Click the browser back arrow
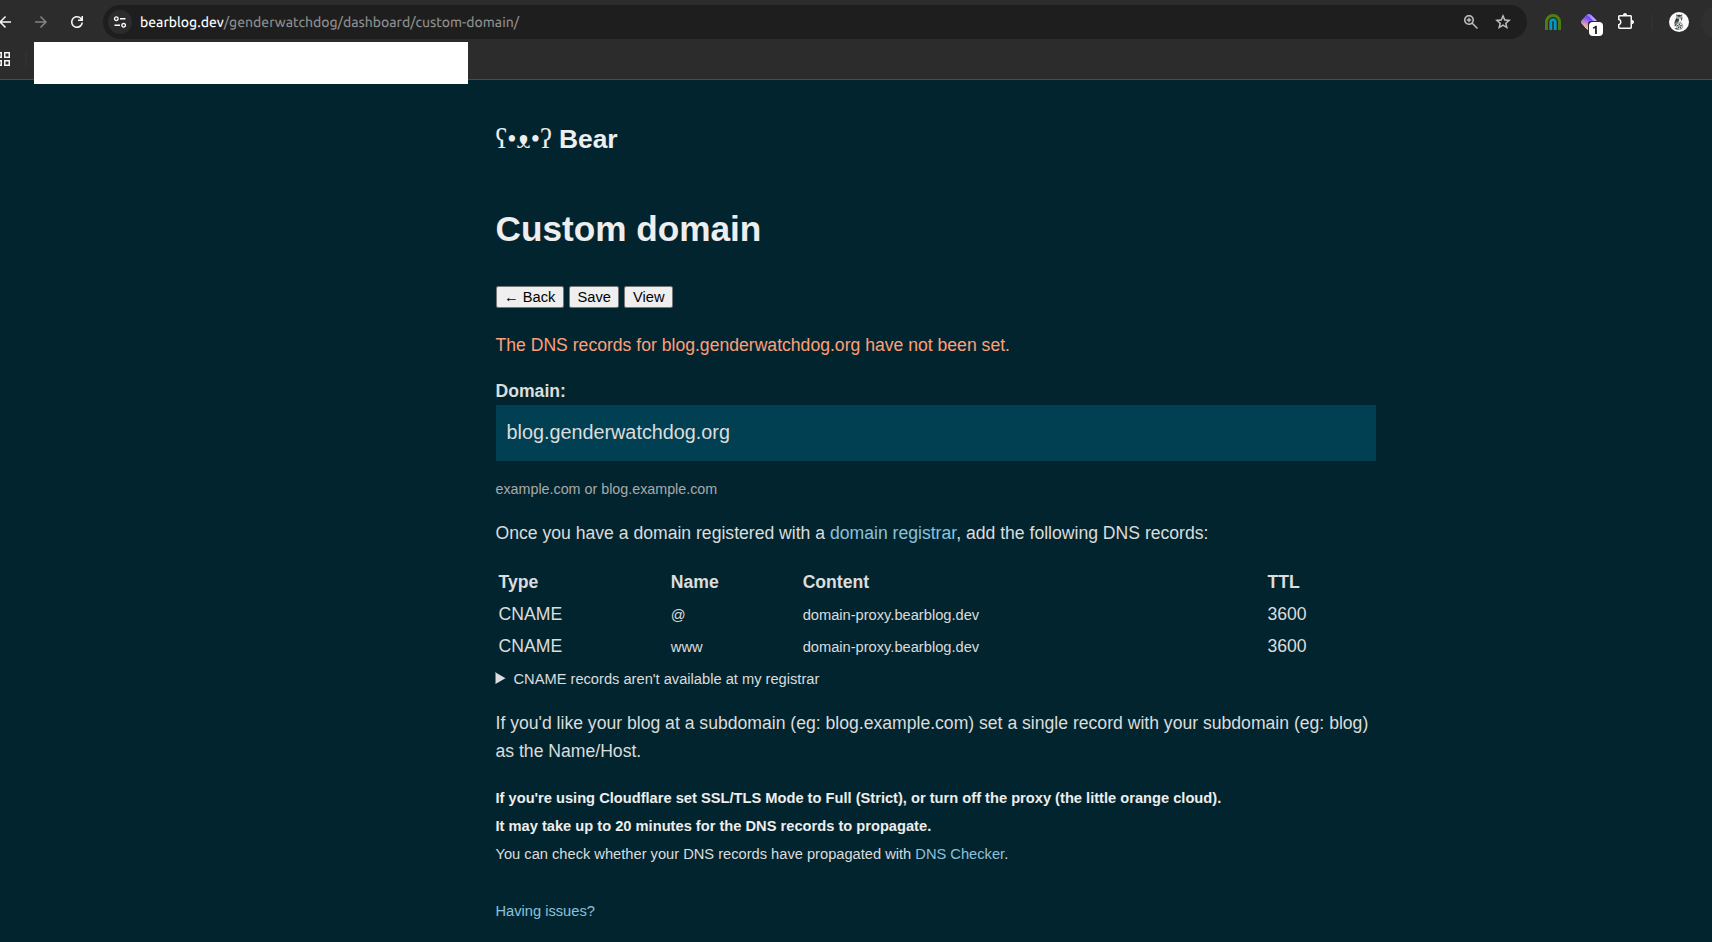The height and width of the screenshot is (942, 1712). point(10,21)
